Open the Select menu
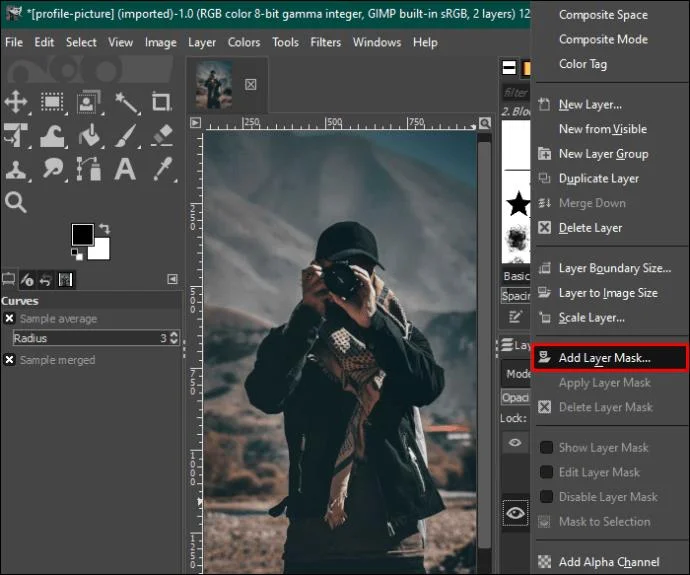690x575 pixels. (81, 42)
